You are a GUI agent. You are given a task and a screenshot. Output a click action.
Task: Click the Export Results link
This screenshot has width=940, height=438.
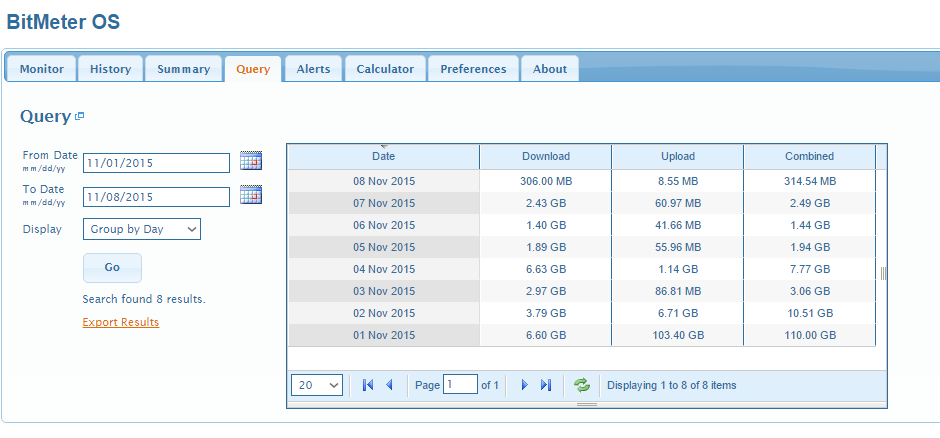click(x=120, y=322)
